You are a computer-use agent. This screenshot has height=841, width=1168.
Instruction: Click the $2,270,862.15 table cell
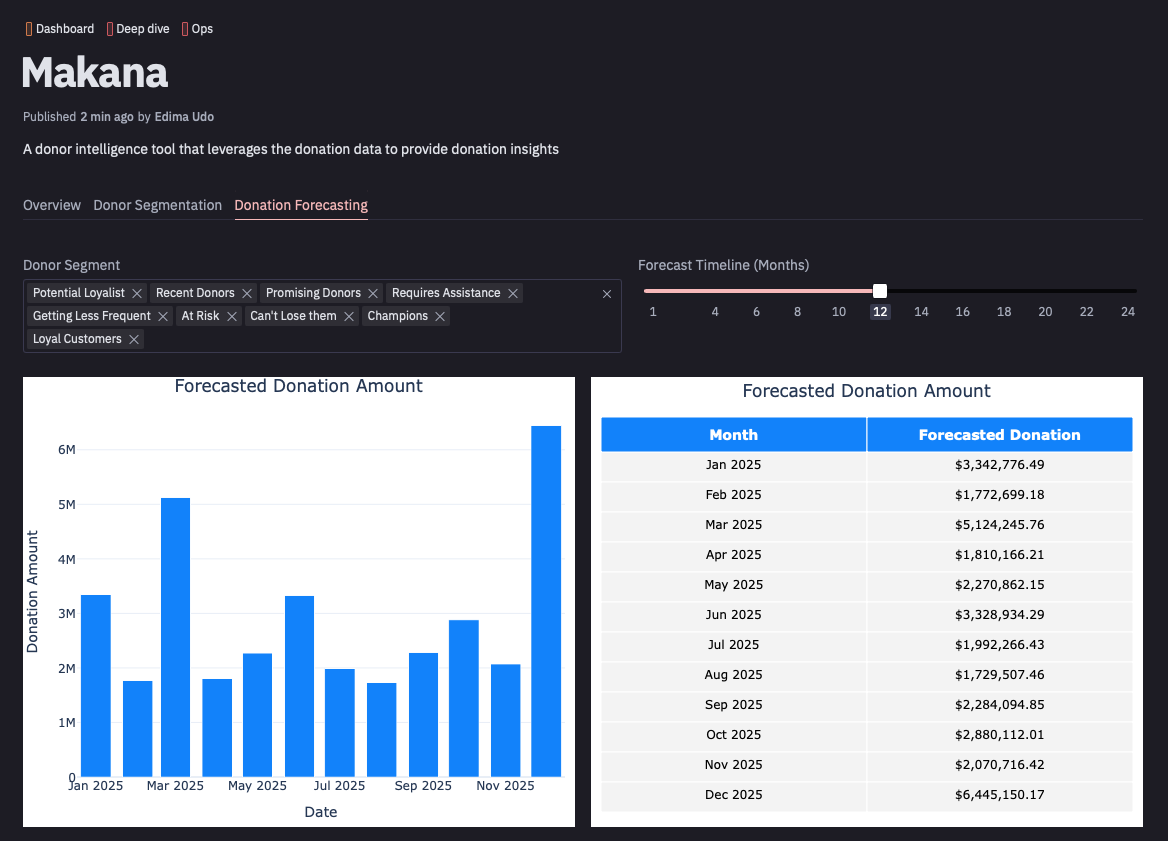[x=1000, y=585]
